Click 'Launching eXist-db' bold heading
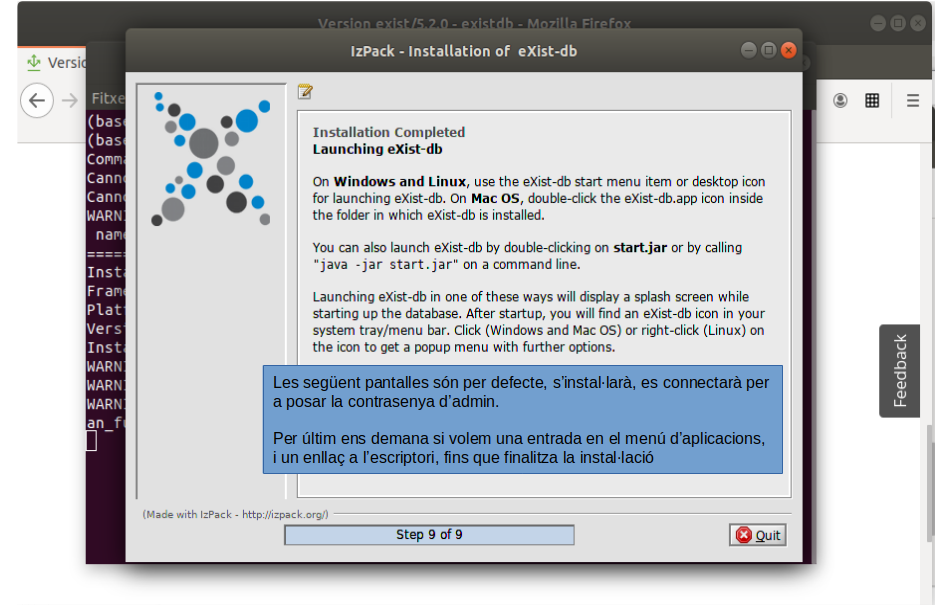 pyautogui.click(x=377, y=149)
